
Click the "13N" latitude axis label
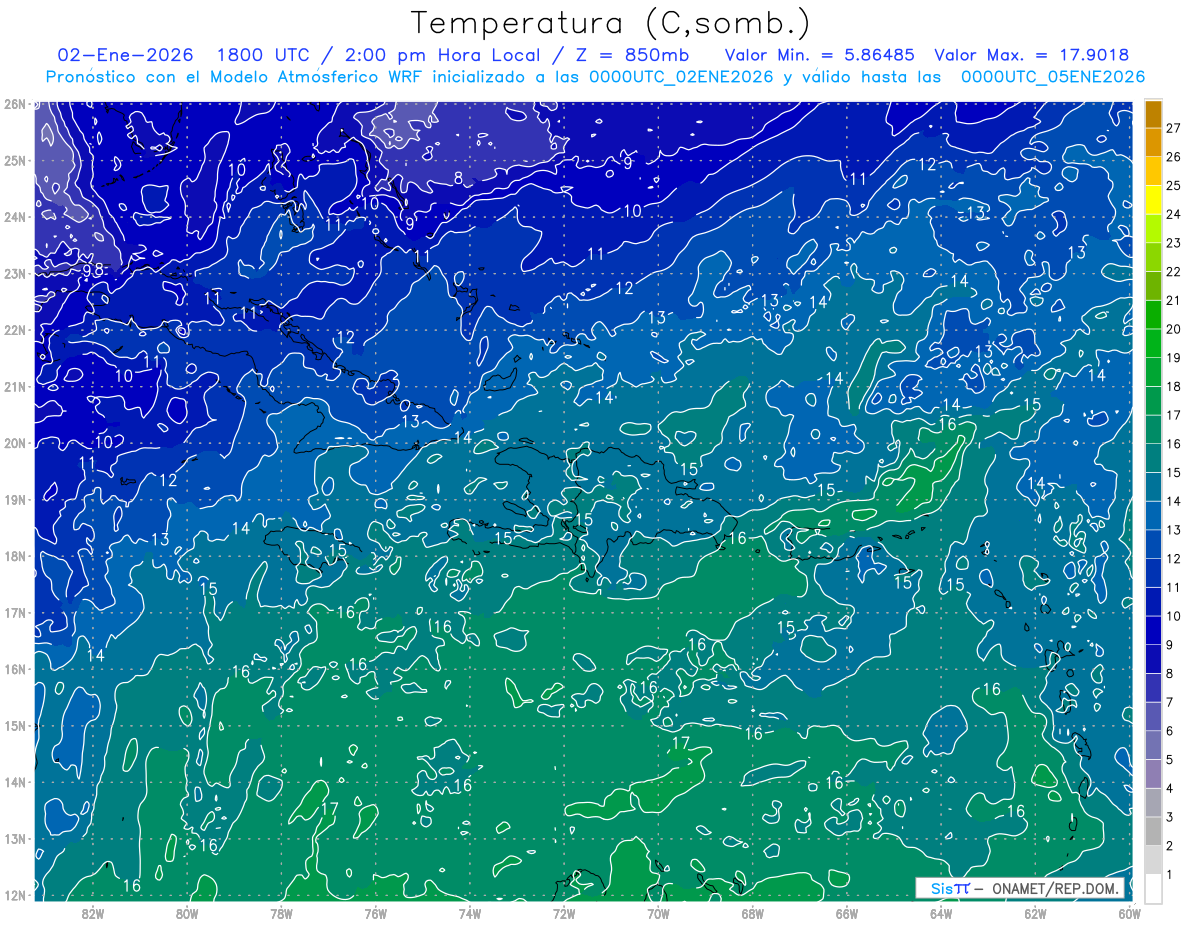tap(14, 838)
